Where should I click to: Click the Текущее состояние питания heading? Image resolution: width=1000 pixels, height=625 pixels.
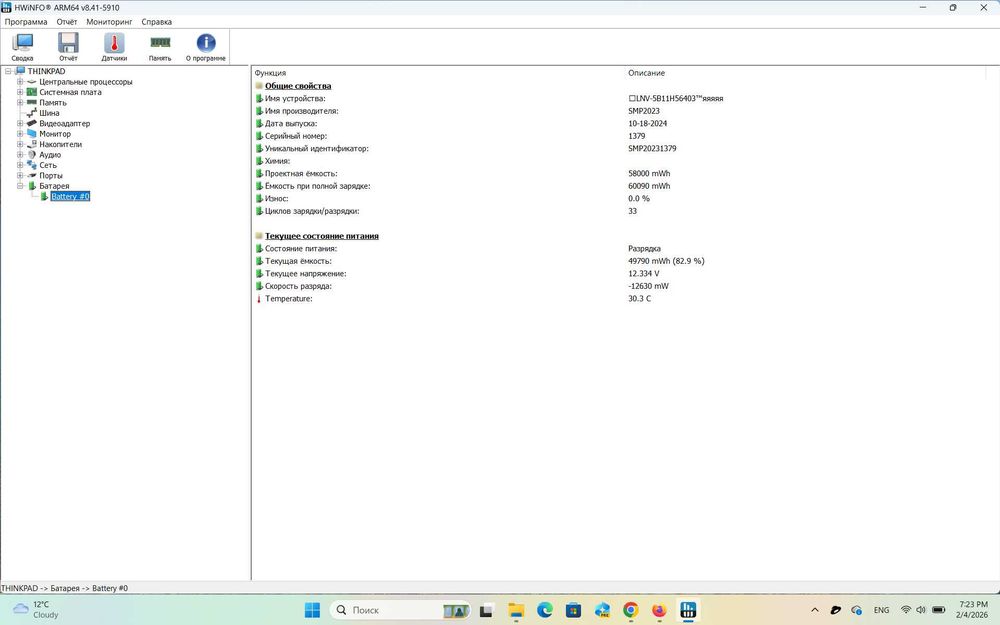(321, 236)
